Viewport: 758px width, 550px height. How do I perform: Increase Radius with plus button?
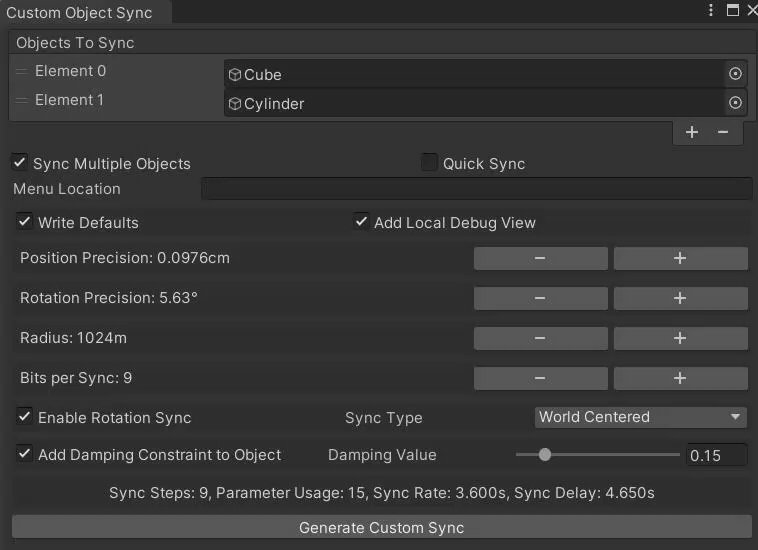point(680,338)
